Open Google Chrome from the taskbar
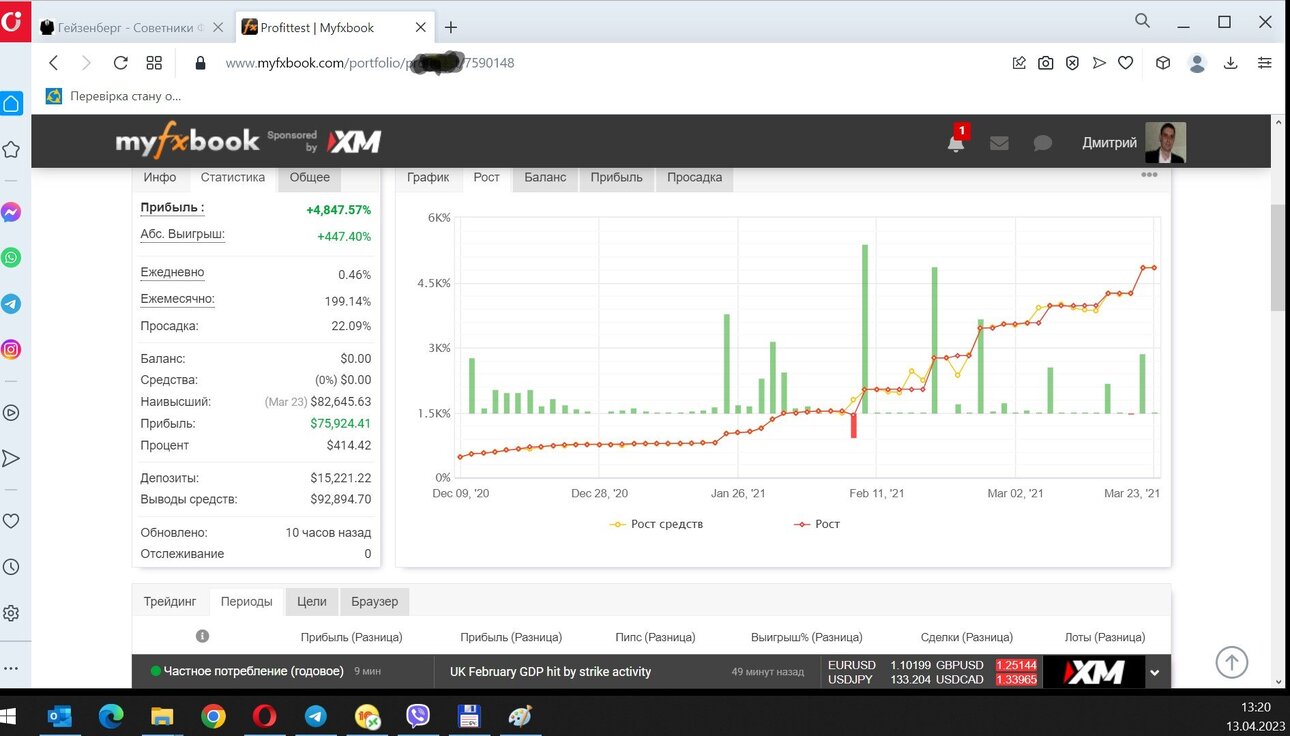The height and width of the screenshot is (736, 1290). coord(213,716)
